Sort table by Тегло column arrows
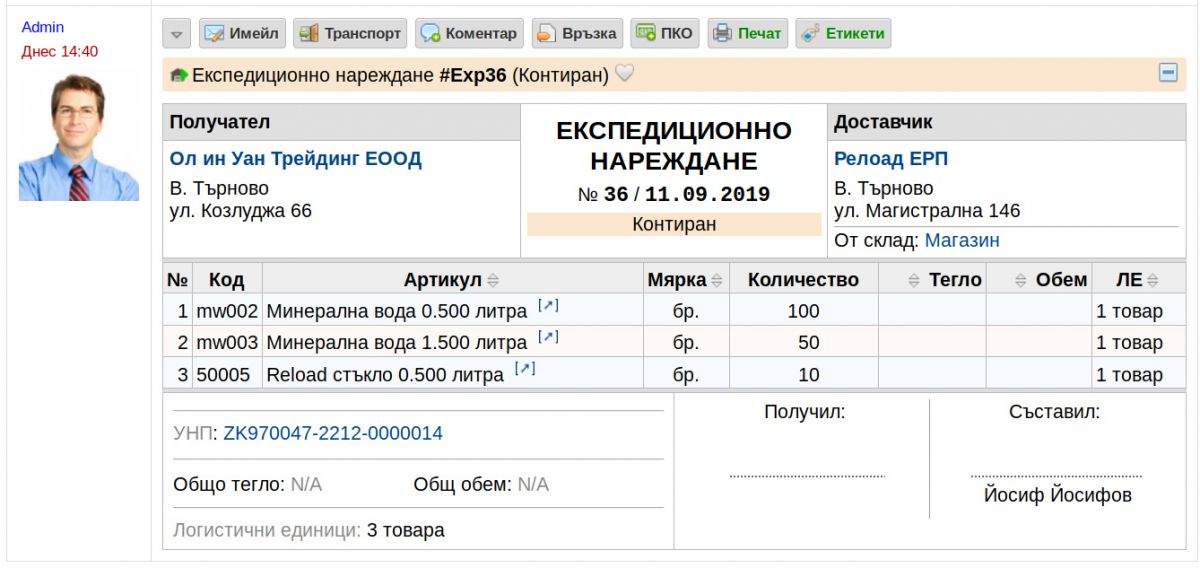 [914, 280]
